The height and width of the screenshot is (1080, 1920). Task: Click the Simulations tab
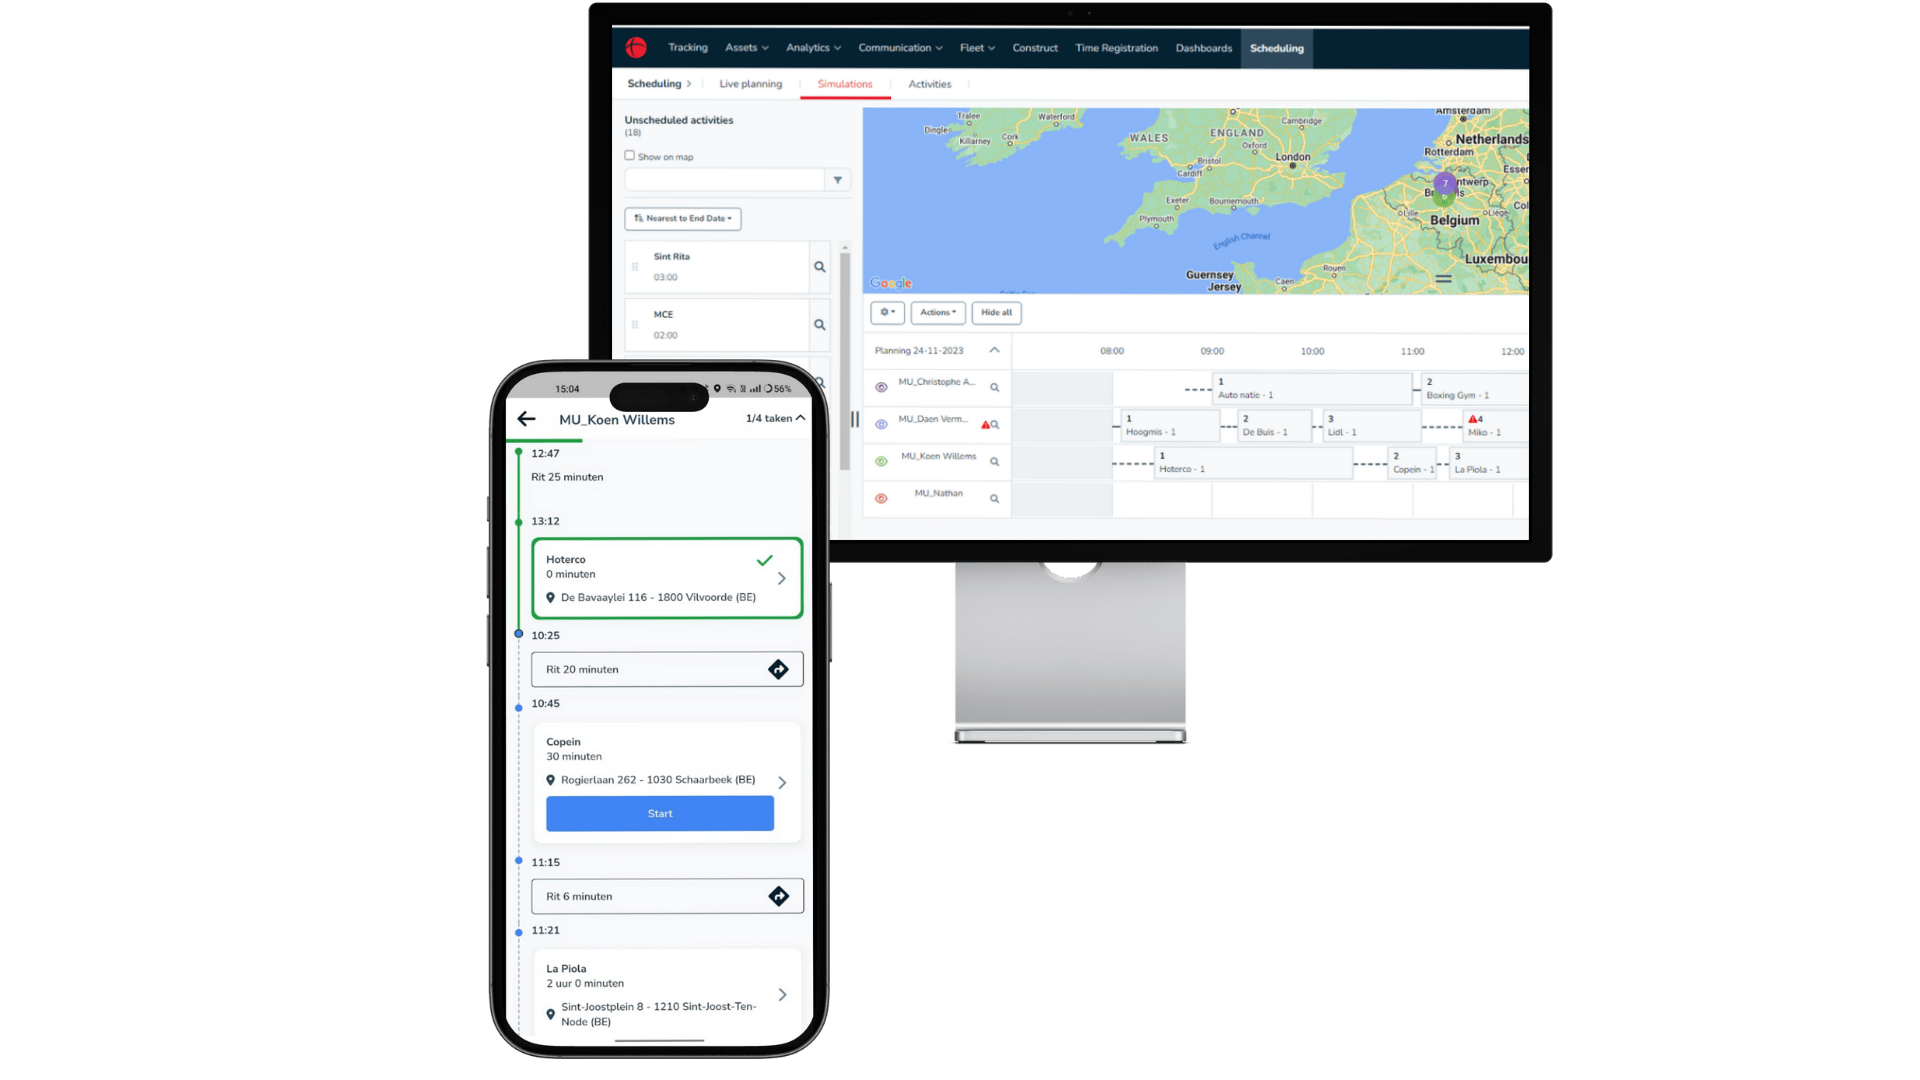pyautogui.click(x=845, y=84)
